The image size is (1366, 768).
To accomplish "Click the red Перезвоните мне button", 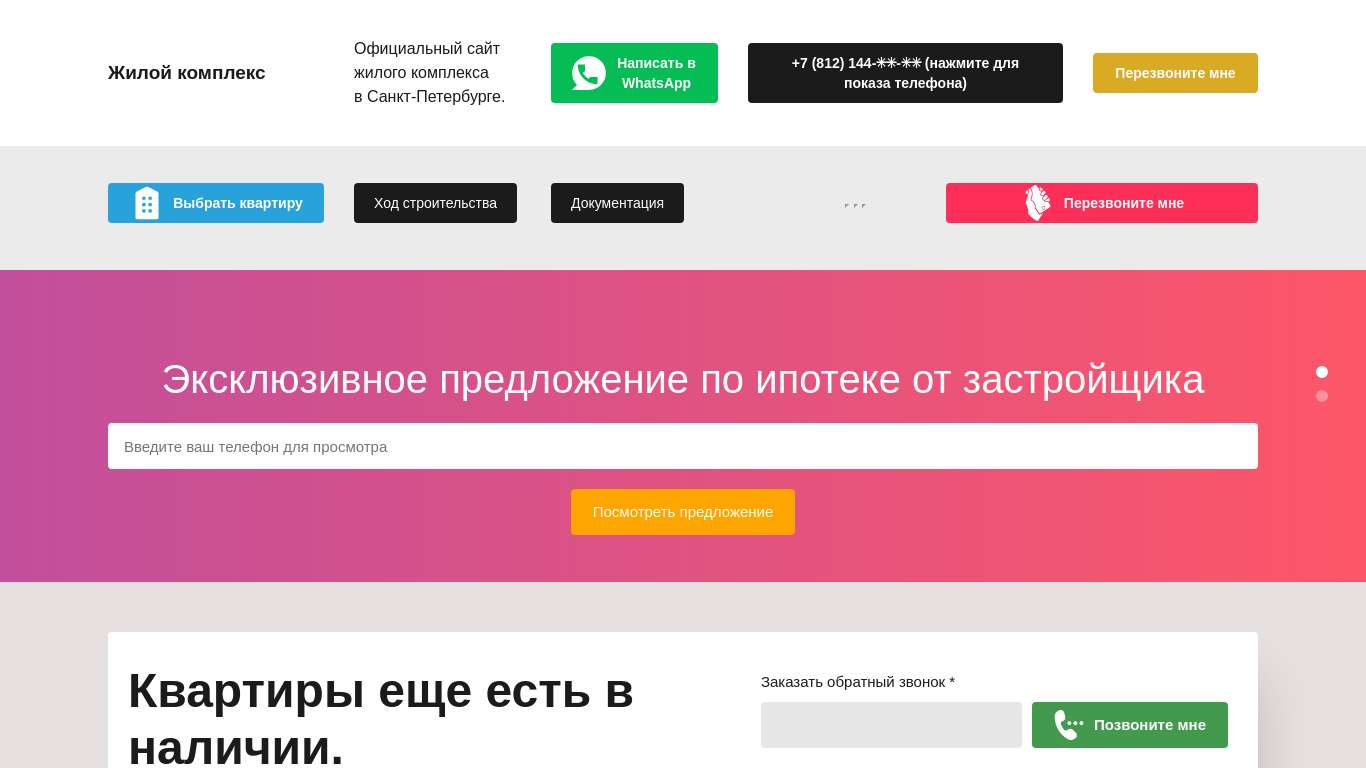I will (x=1102, y=203).
